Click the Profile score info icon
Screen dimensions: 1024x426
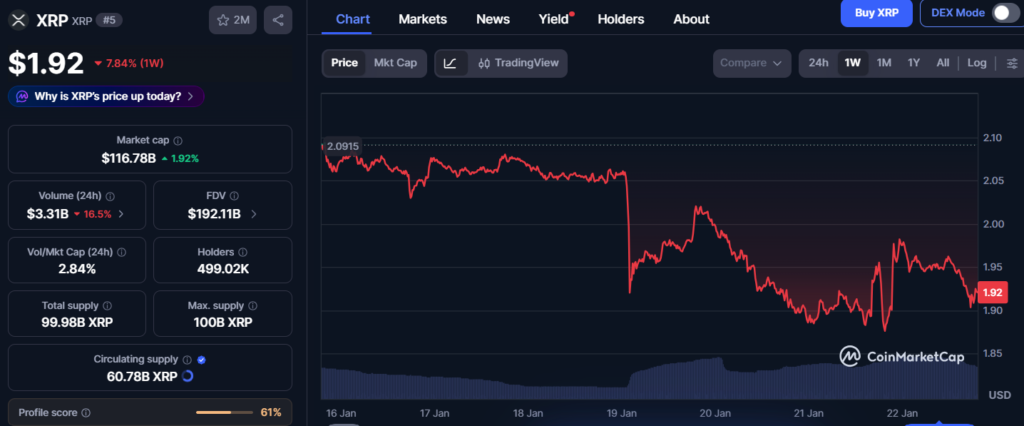tap(86, 412)
